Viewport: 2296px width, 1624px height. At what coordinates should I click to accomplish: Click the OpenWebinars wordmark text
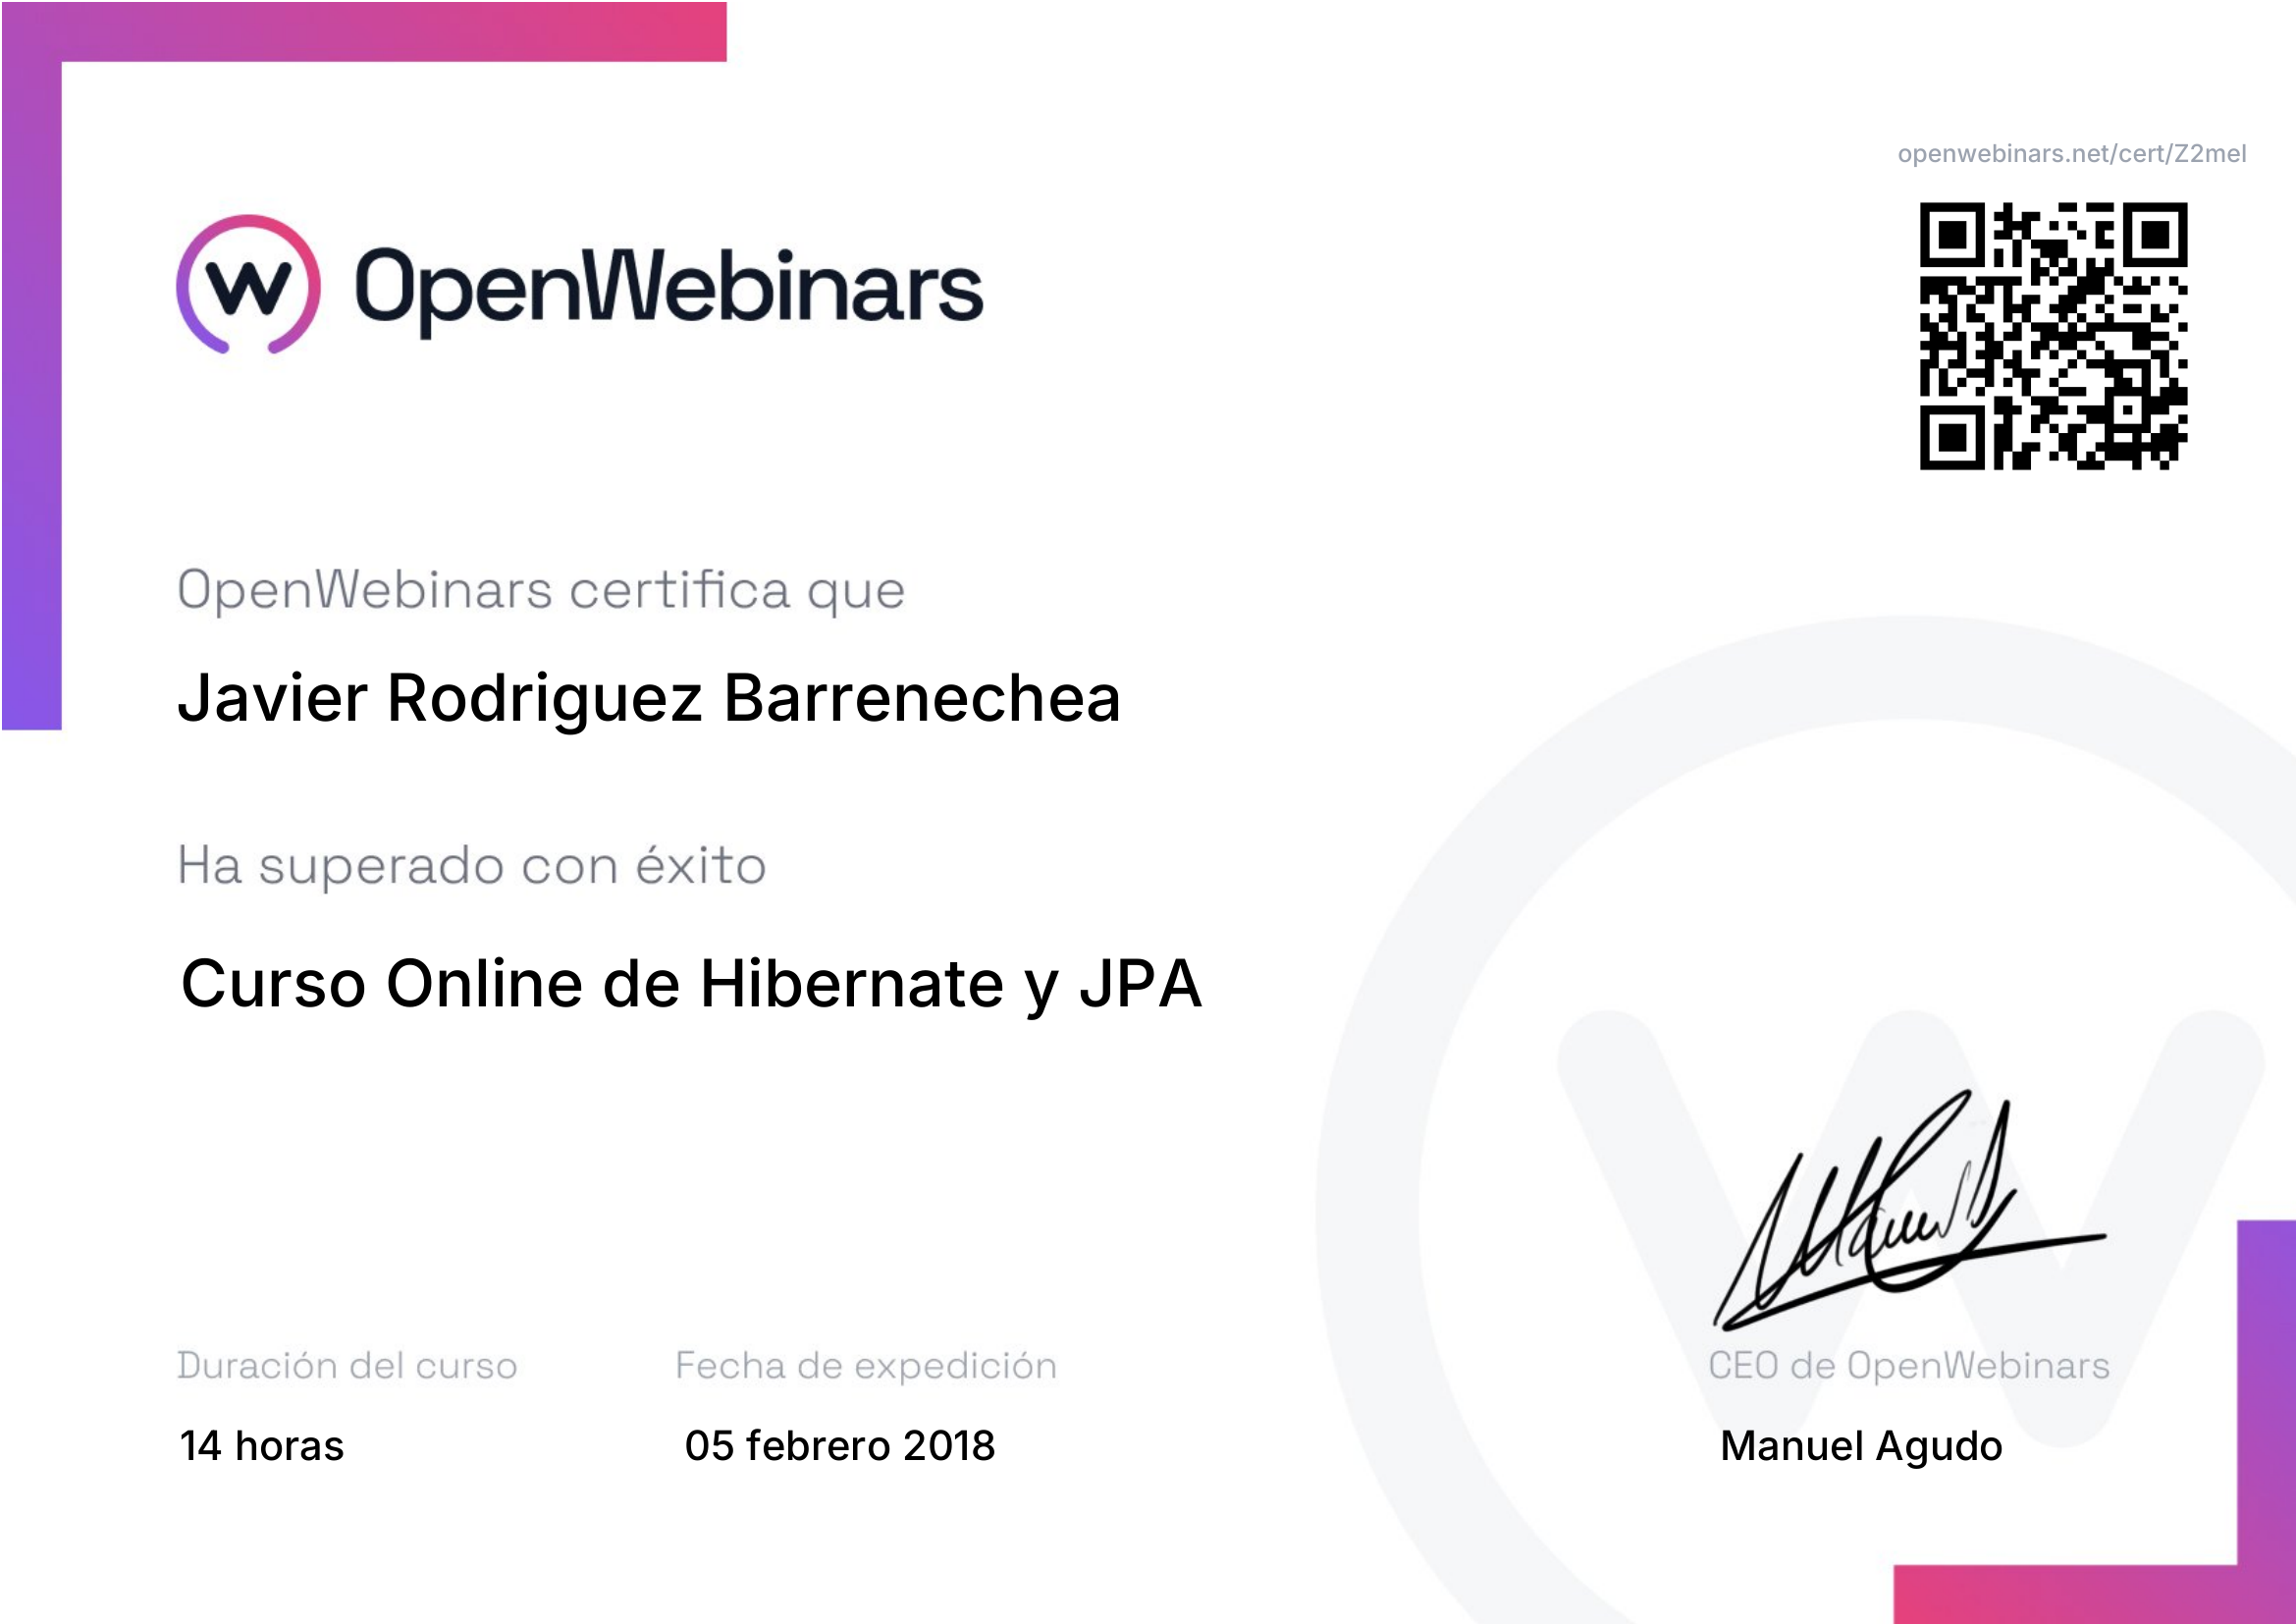click(669, 289)
